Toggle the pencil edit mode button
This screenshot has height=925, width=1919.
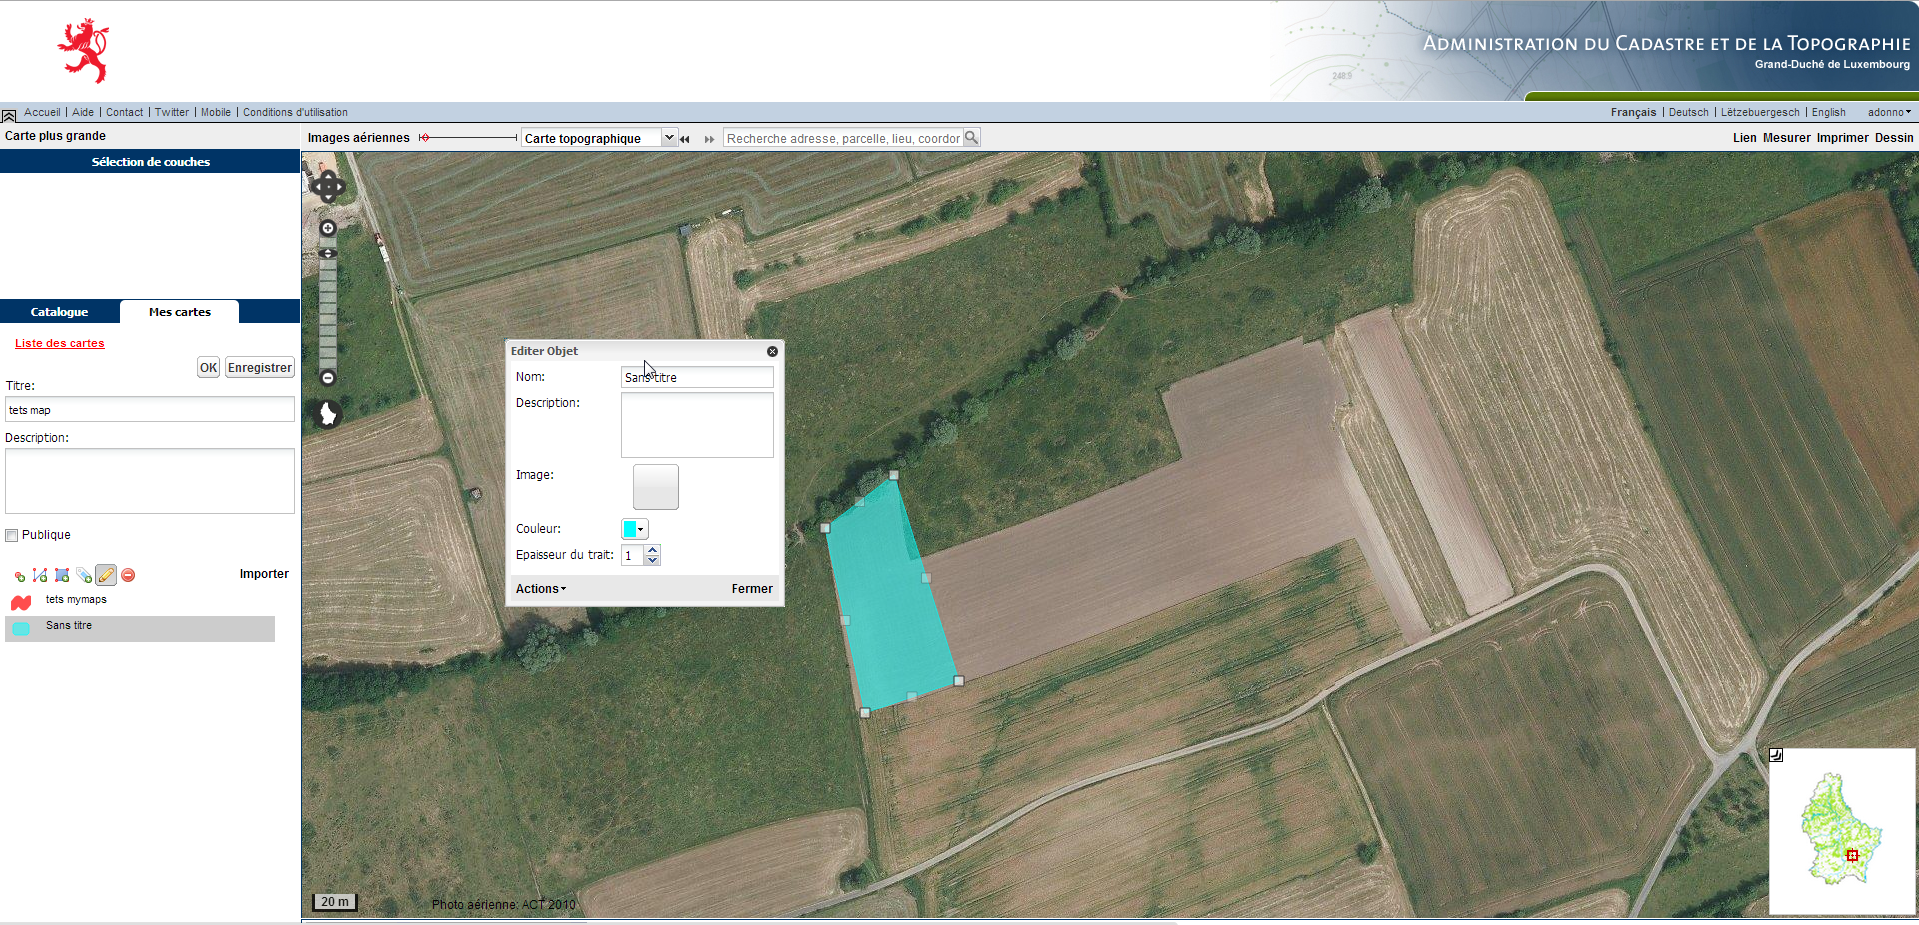[106, 575]
